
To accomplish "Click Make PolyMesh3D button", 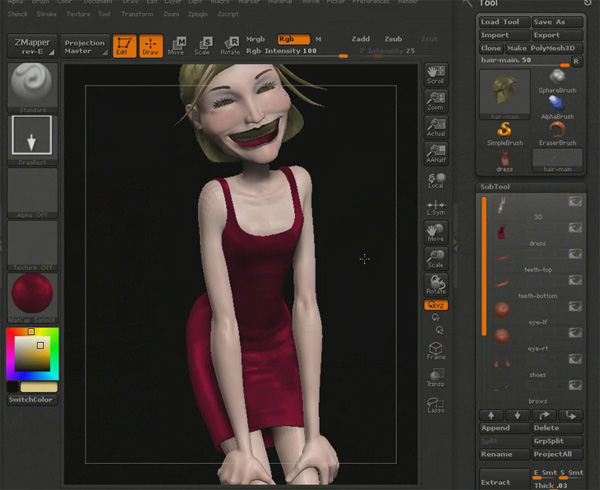I will [544, 48].
